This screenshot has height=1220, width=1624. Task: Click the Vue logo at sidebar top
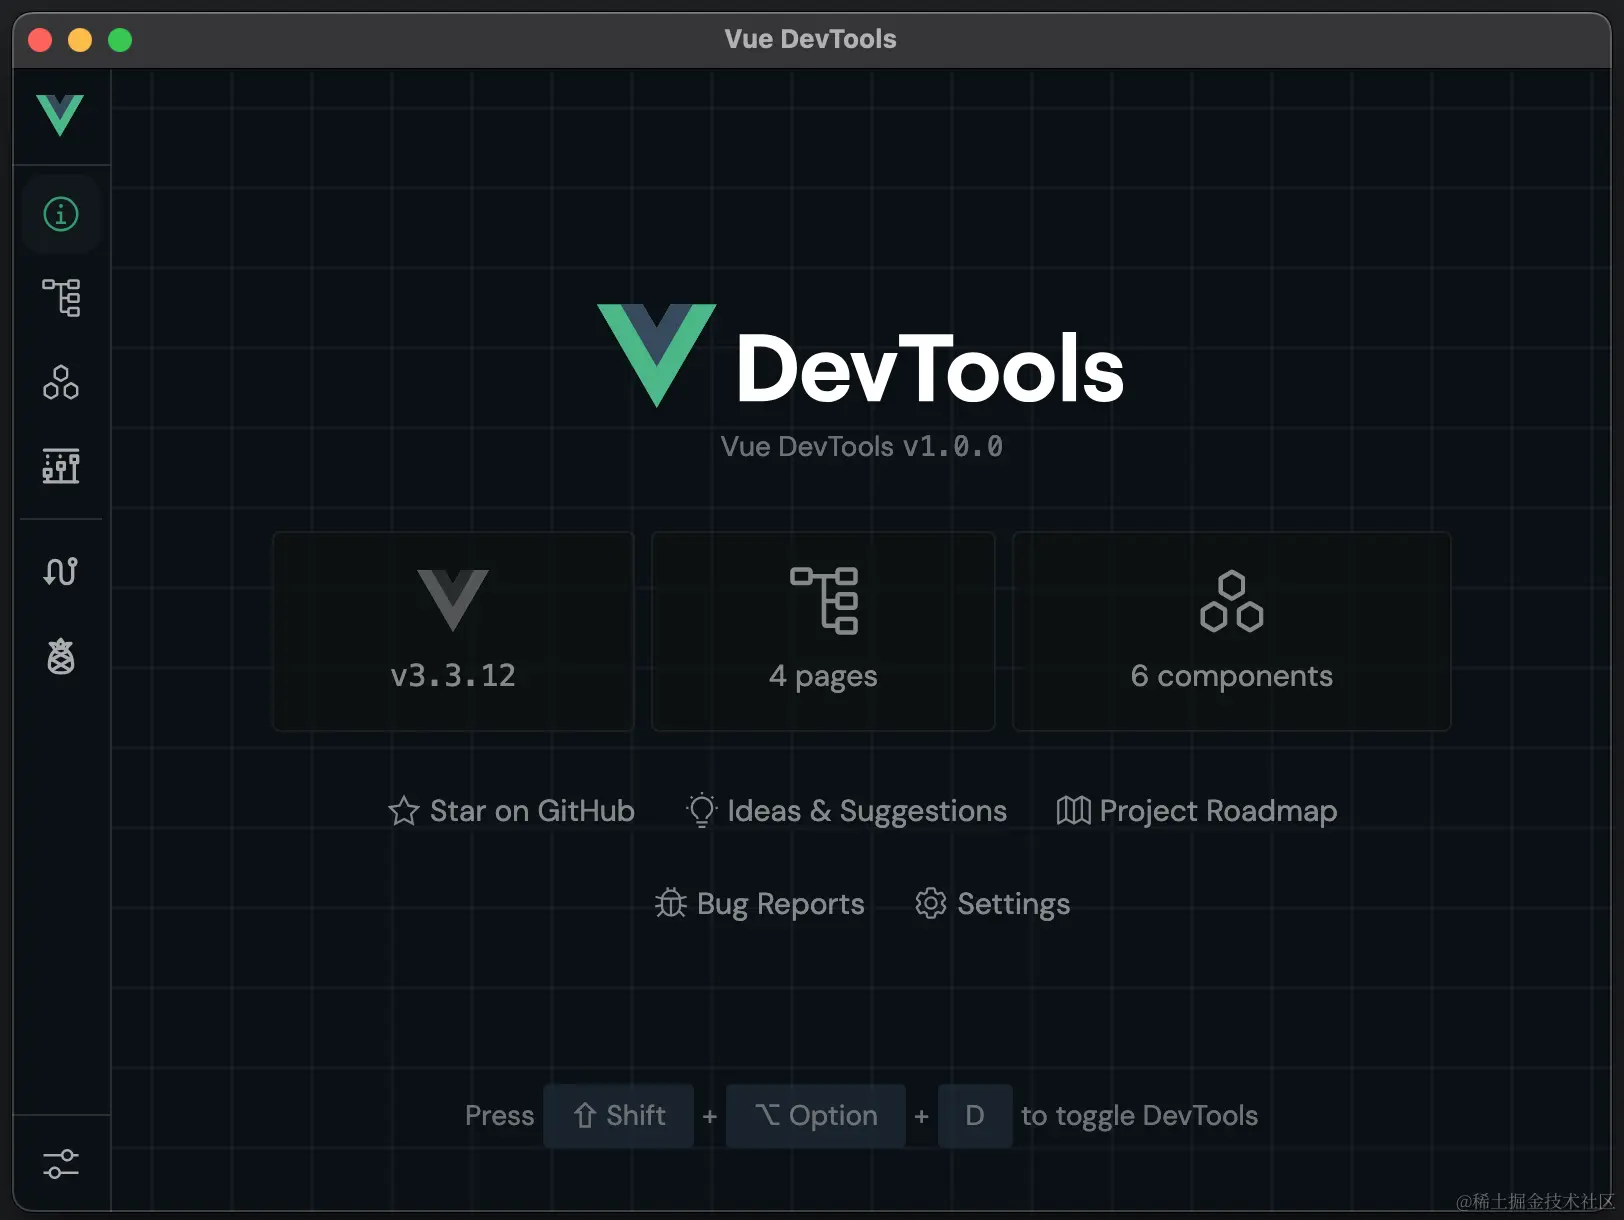60,113
